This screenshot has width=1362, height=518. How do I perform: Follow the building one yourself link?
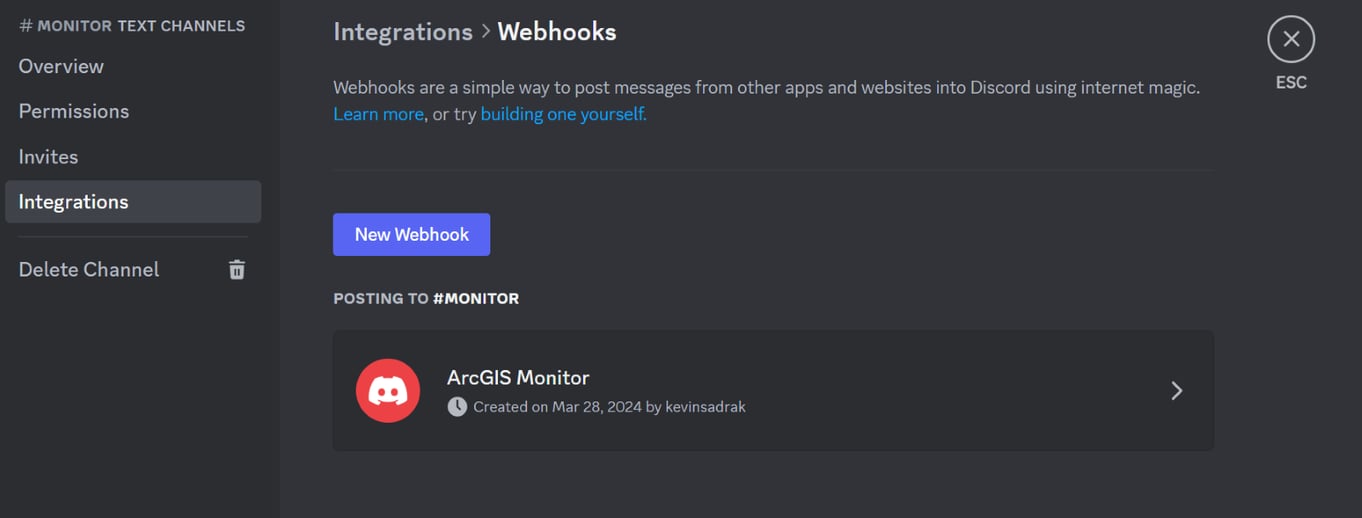point(563,114)
